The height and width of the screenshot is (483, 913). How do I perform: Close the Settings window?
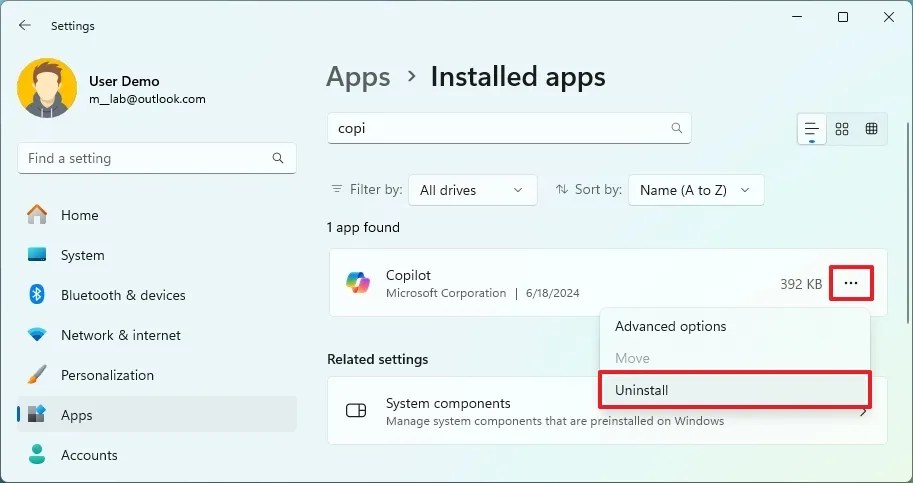889,17
